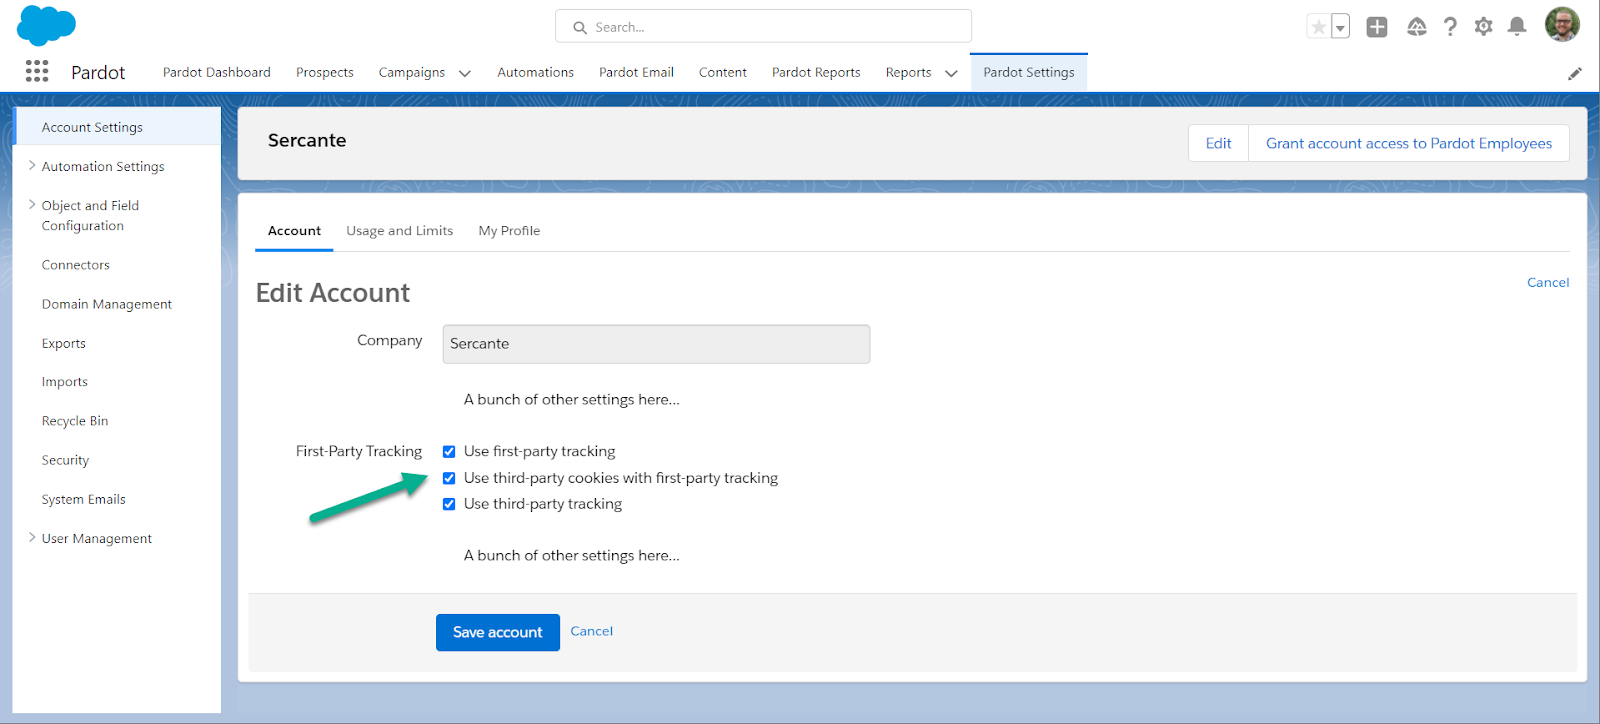Grant account access to Pardot Employees
The width and height of the screenshot is (1600, 724).
coord(1409,143)
